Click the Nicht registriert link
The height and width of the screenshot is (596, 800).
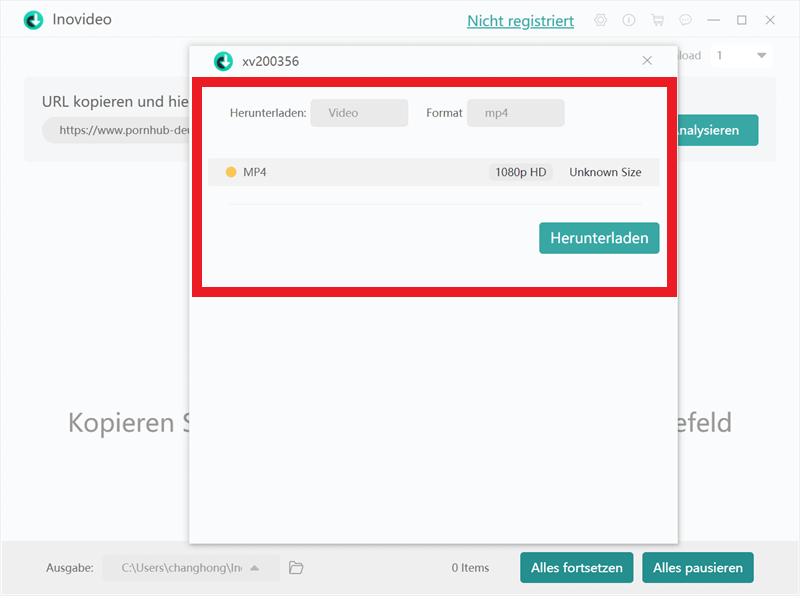click(x=520, y=20)
